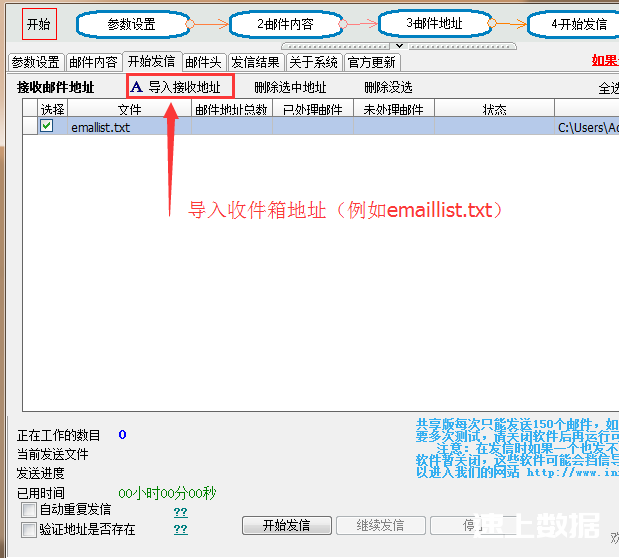This screenshot has width=619, height=558.
Task: Select the emallist.txt file name cell
Action: (129, 127)
